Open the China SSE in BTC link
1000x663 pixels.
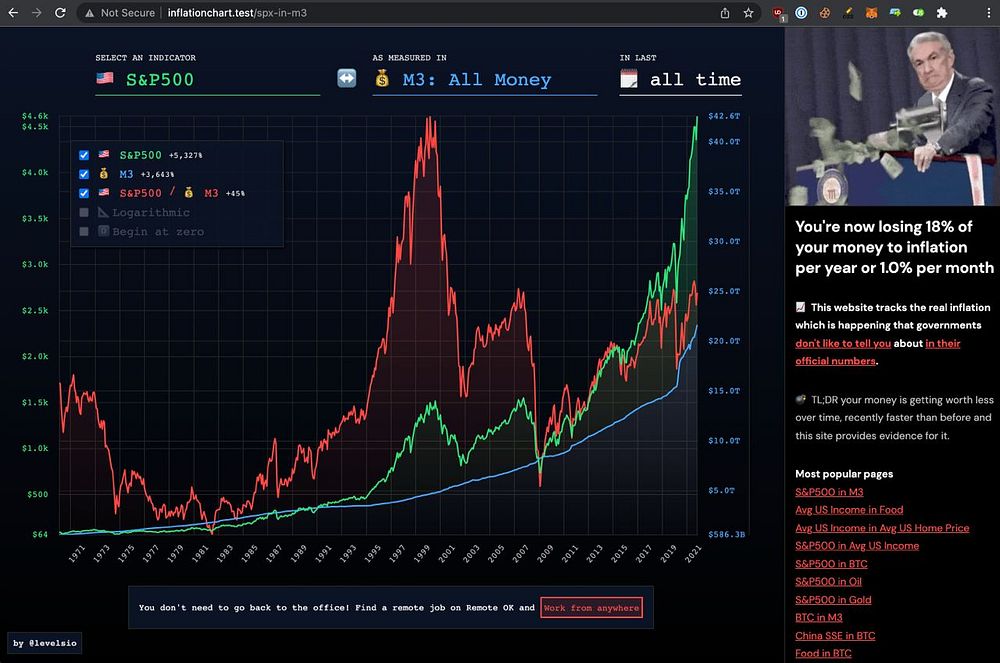[835, 636]
